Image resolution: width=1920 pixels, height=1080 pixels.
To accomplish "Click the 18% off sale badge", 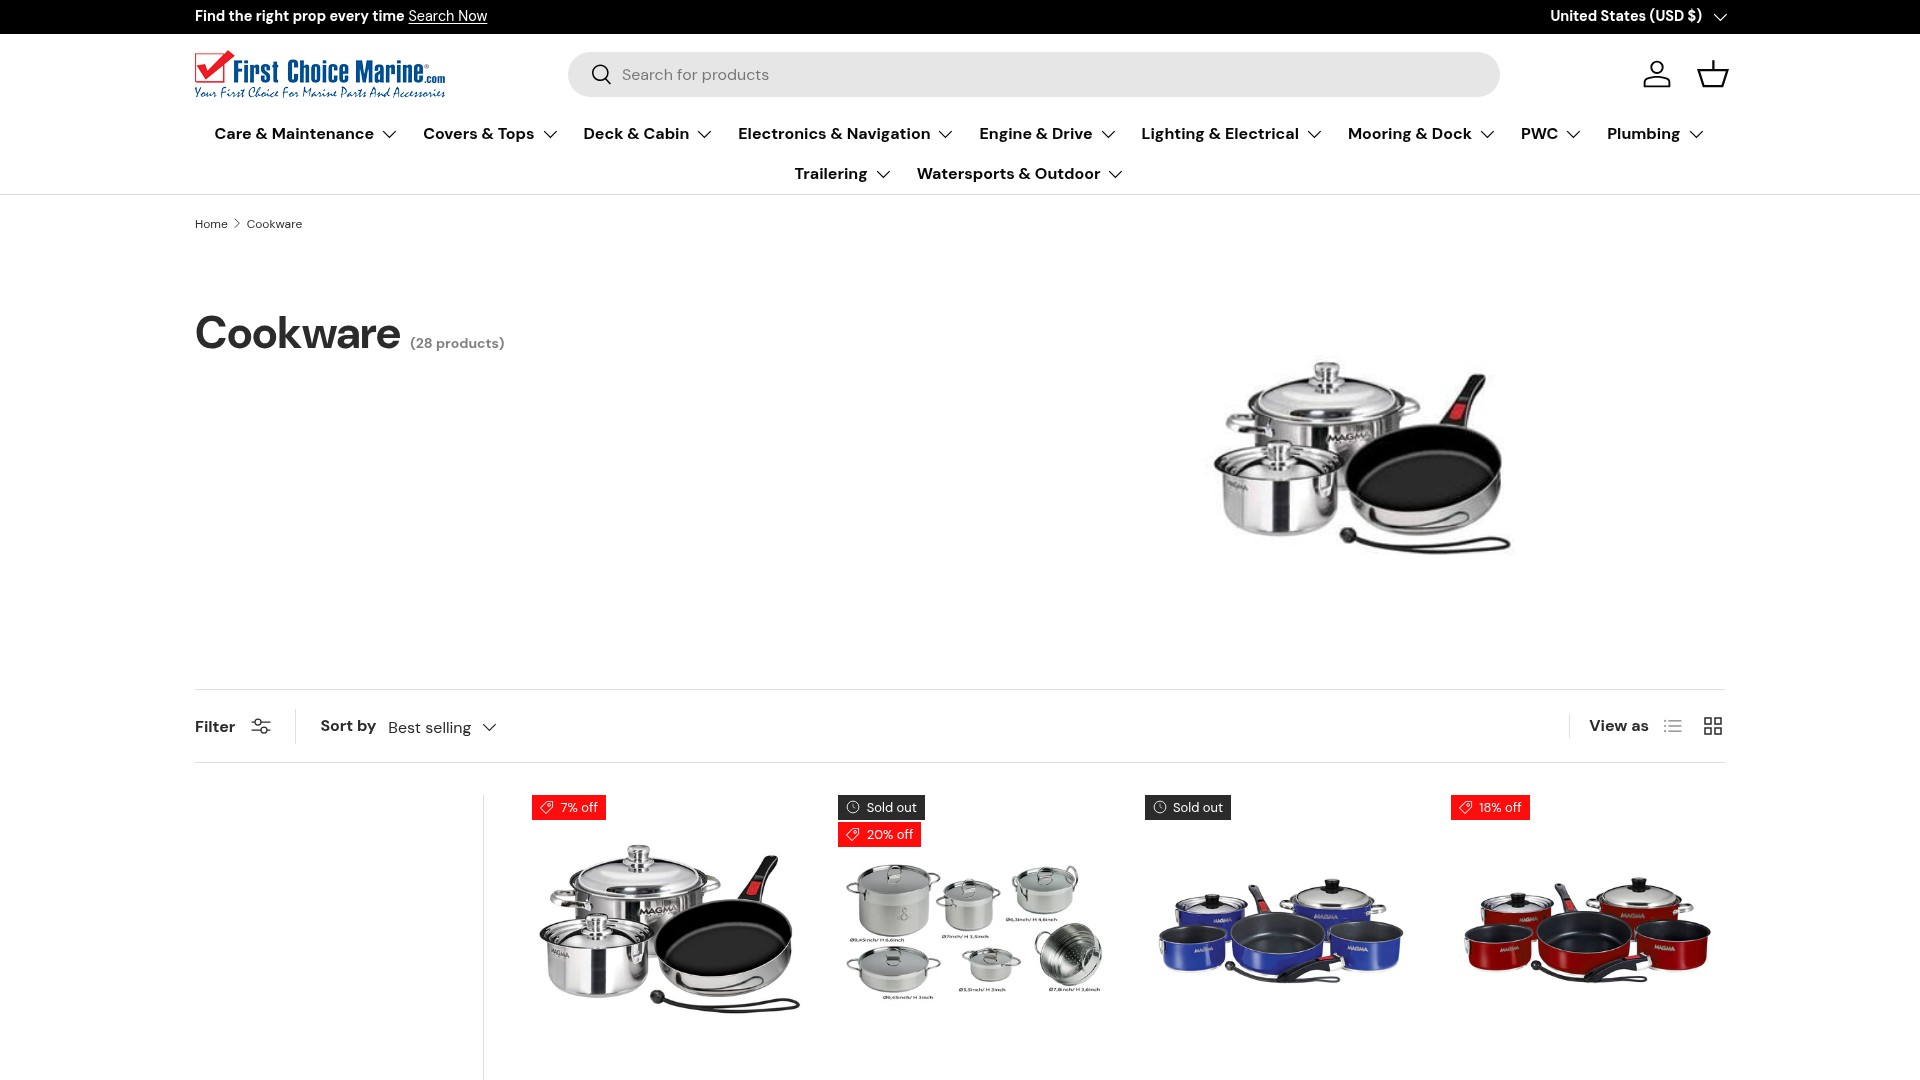I will (x=1490, y=807).
